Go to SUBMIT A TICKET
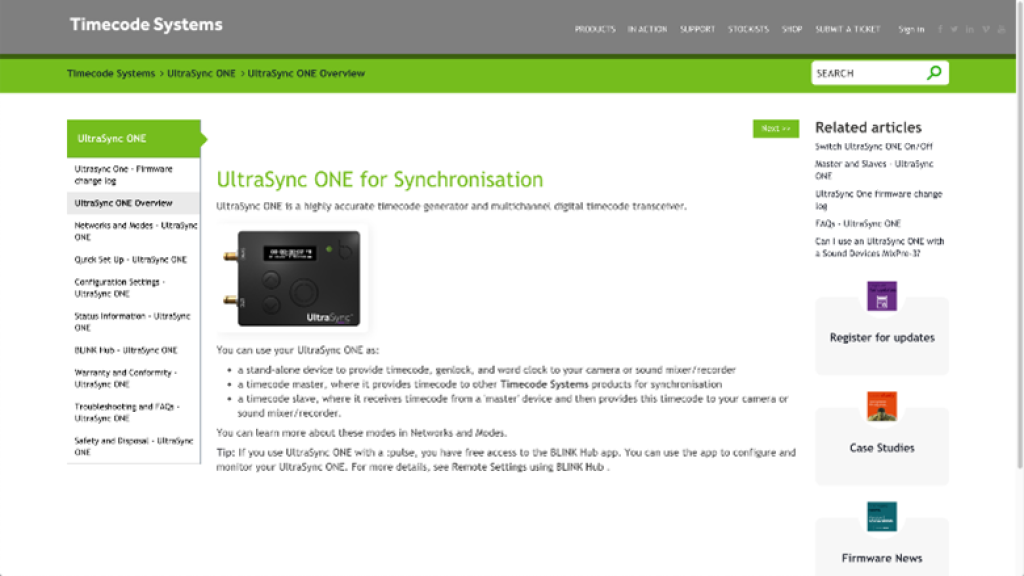This screenshot has width=1024, height=576. 848,29
